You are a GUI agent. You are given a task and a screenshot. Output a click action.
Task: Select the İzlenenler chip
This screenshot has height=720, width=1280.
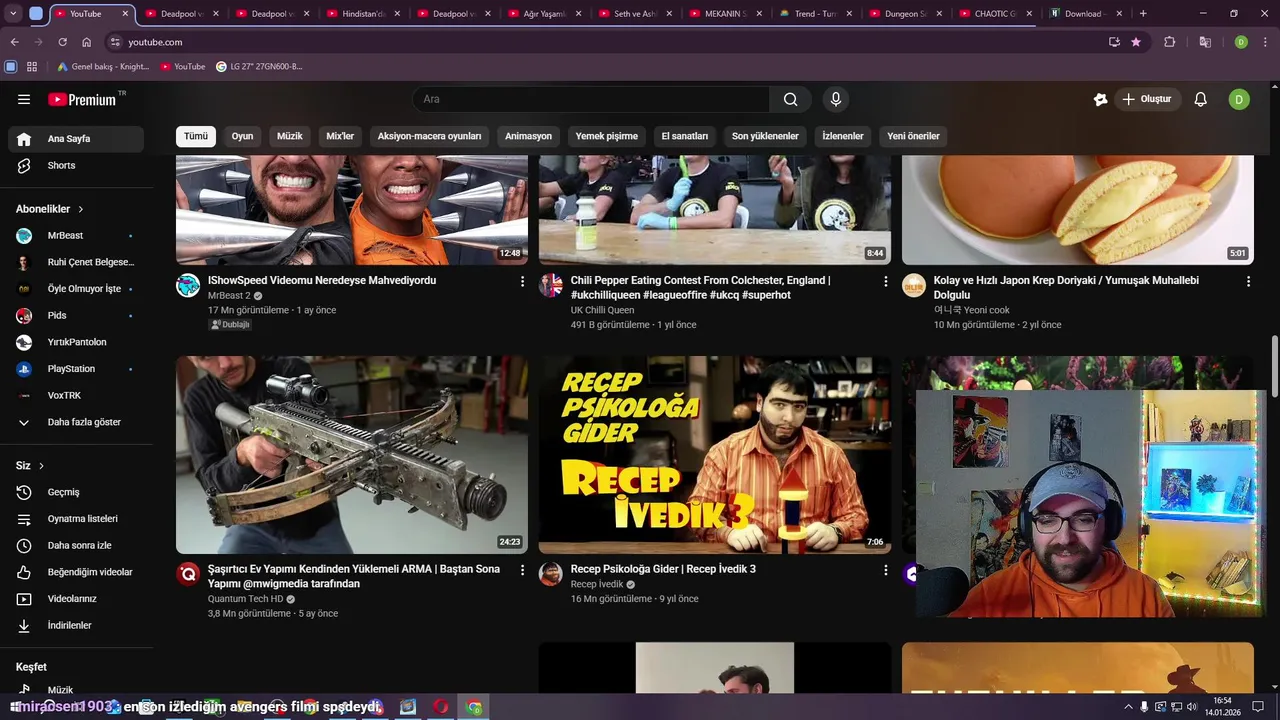(843, 136)
